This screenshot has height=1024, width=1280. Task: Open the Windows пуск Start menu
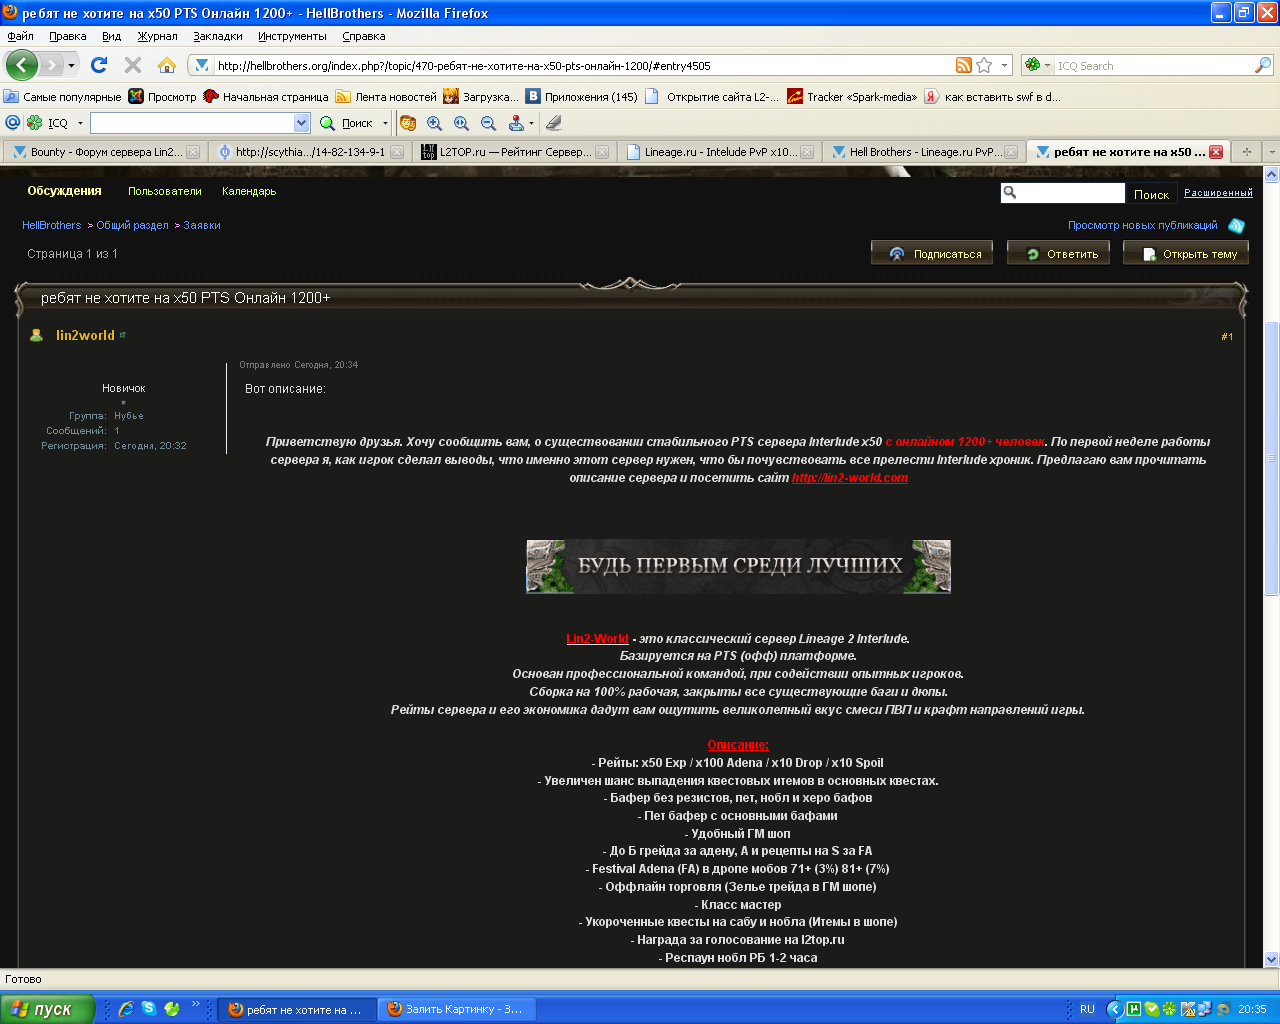[46, 1009]
